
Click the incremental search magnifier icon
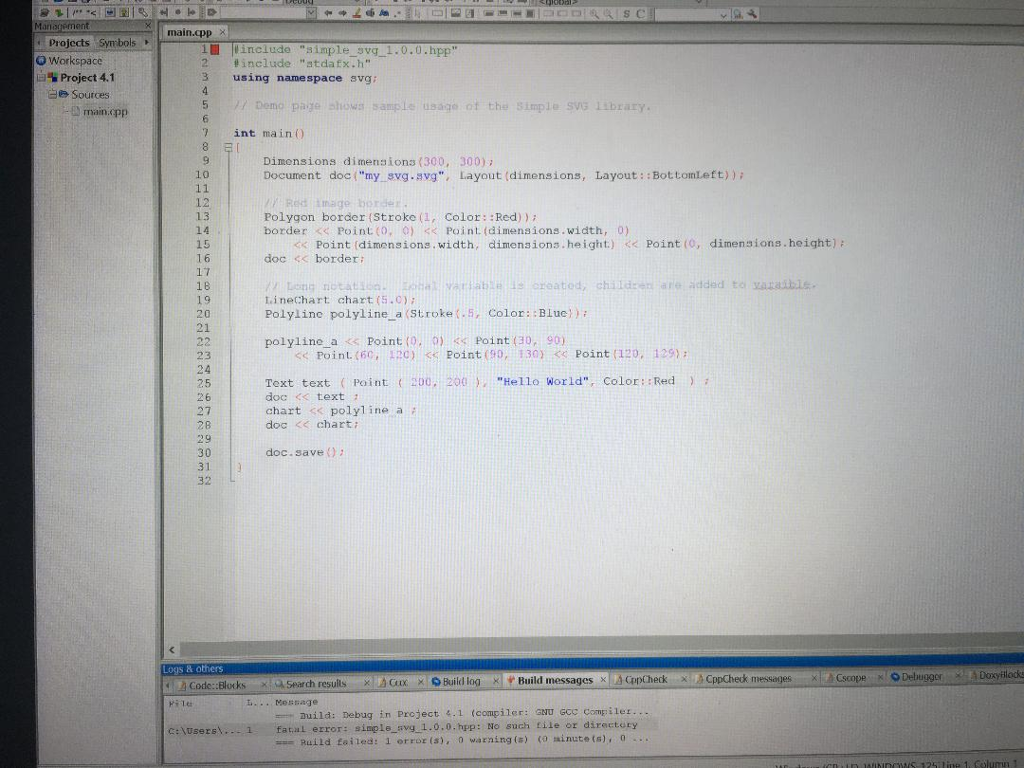point(736,14)
